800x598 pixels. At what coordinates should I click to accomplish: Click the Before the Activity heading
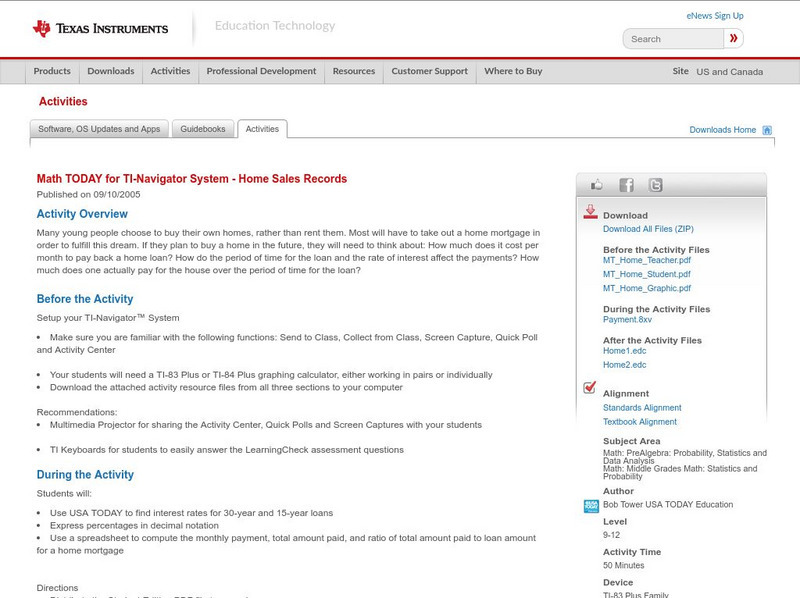point(85,299)
